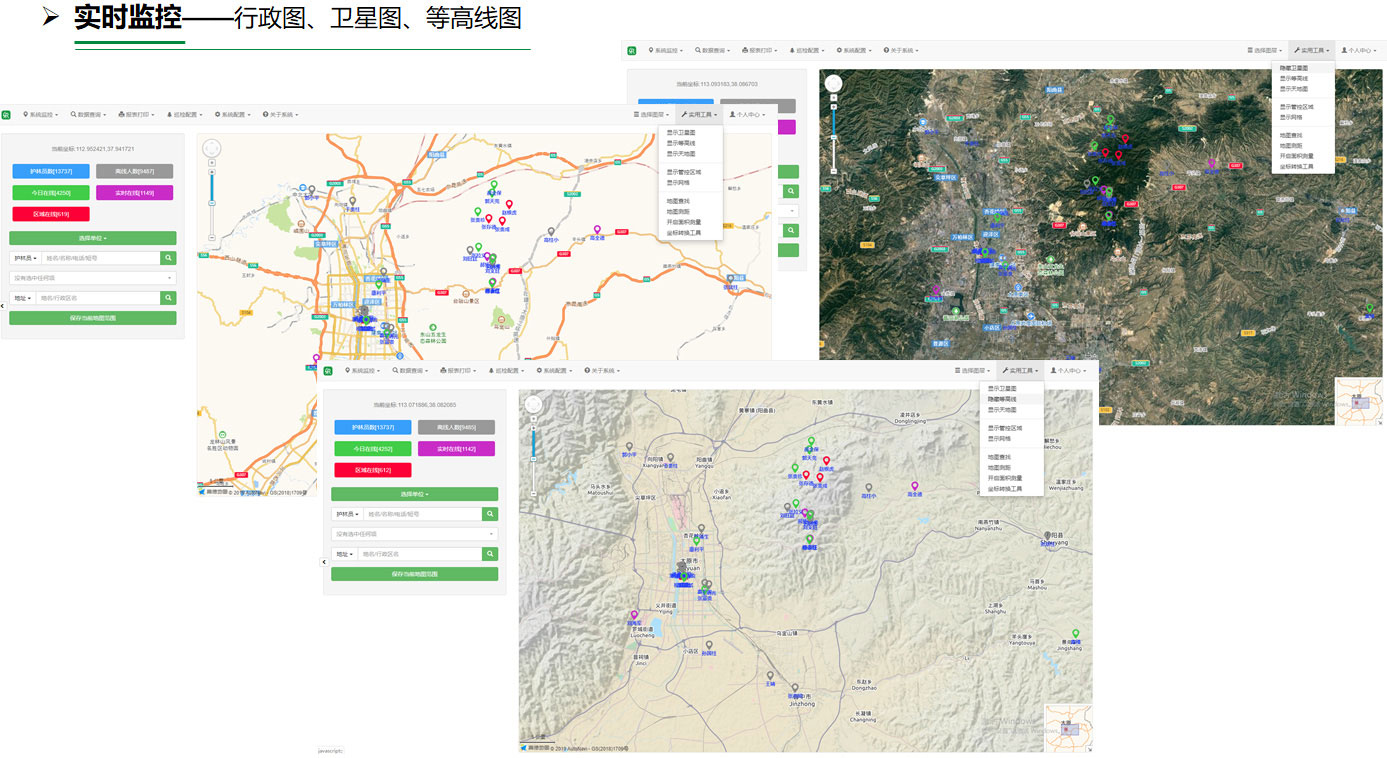Open 巡检配置 menu in road map window

tap(186, 115)
